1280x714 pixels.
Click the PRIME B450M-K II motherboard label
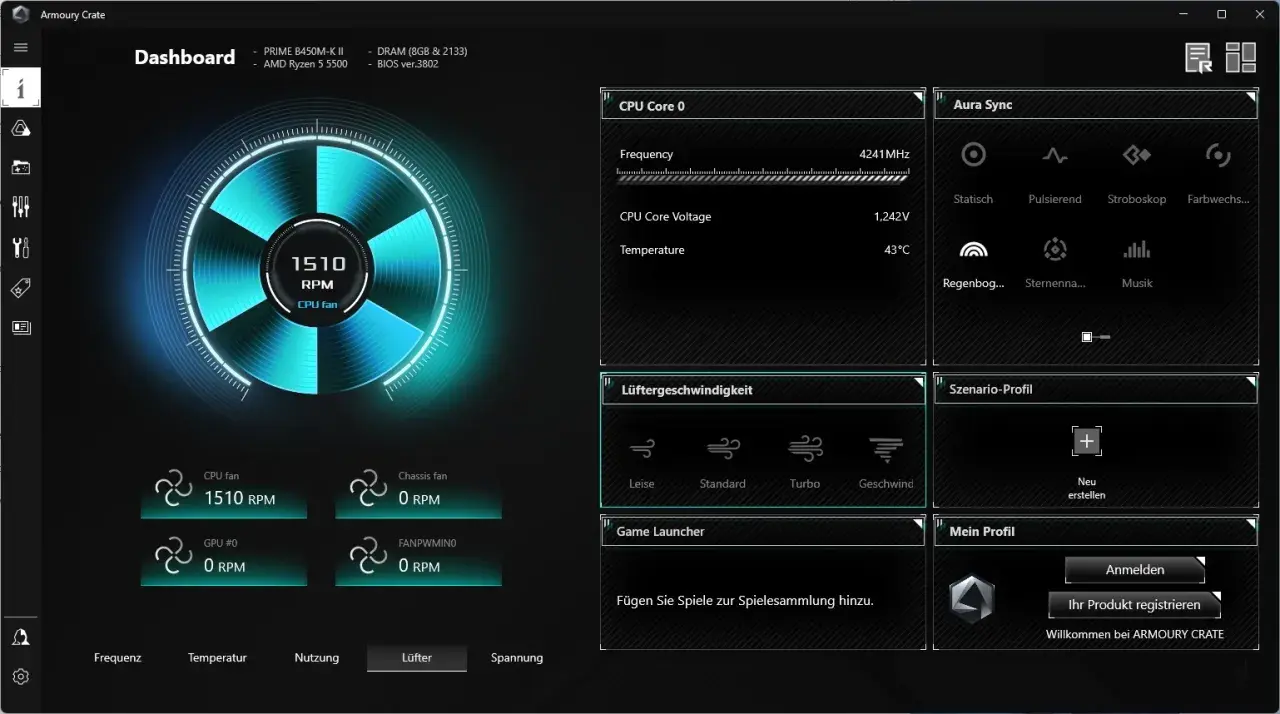point(304,51)
